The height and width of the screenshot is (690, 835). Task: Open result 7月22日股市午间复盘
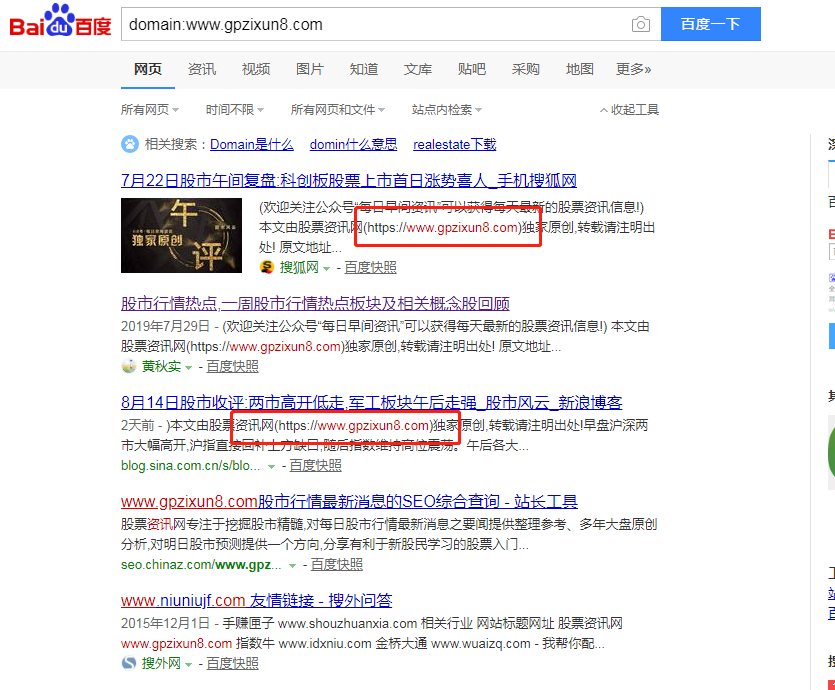pos(349,180)
